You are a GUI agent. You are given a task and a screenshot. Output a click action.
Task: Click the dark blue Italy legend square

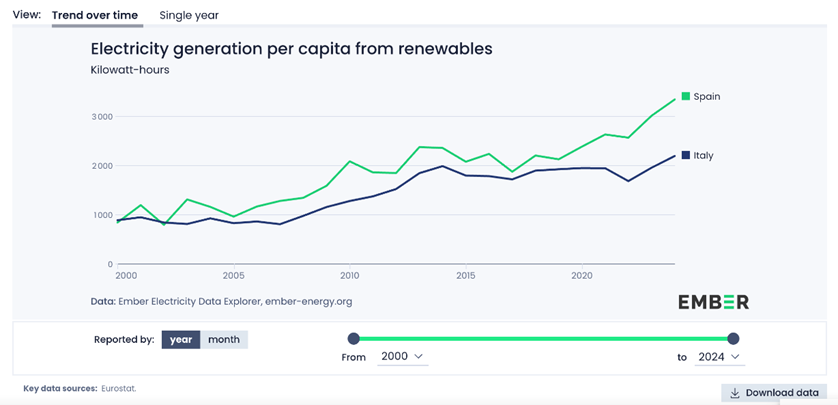coord(686,155)
